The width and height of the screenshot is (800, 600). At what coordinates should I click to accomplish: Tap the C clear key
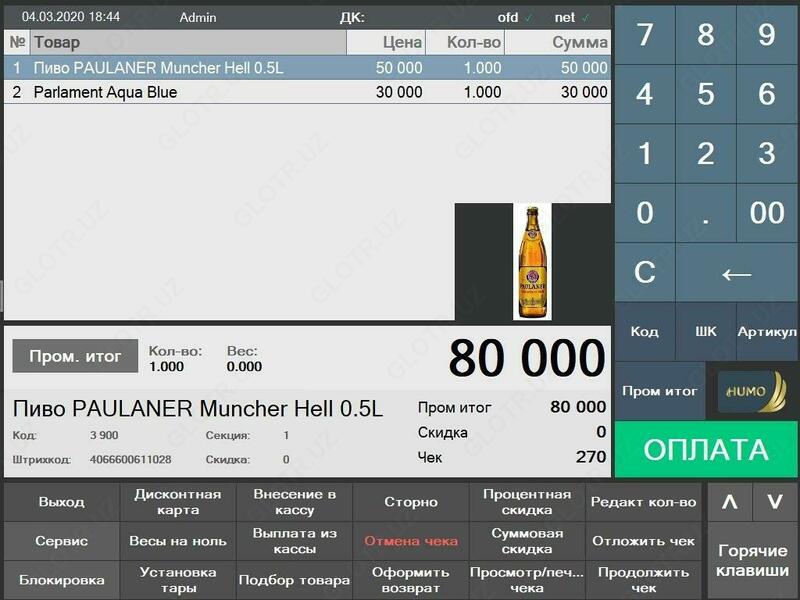pyautogui.click(x=645, y=273)
